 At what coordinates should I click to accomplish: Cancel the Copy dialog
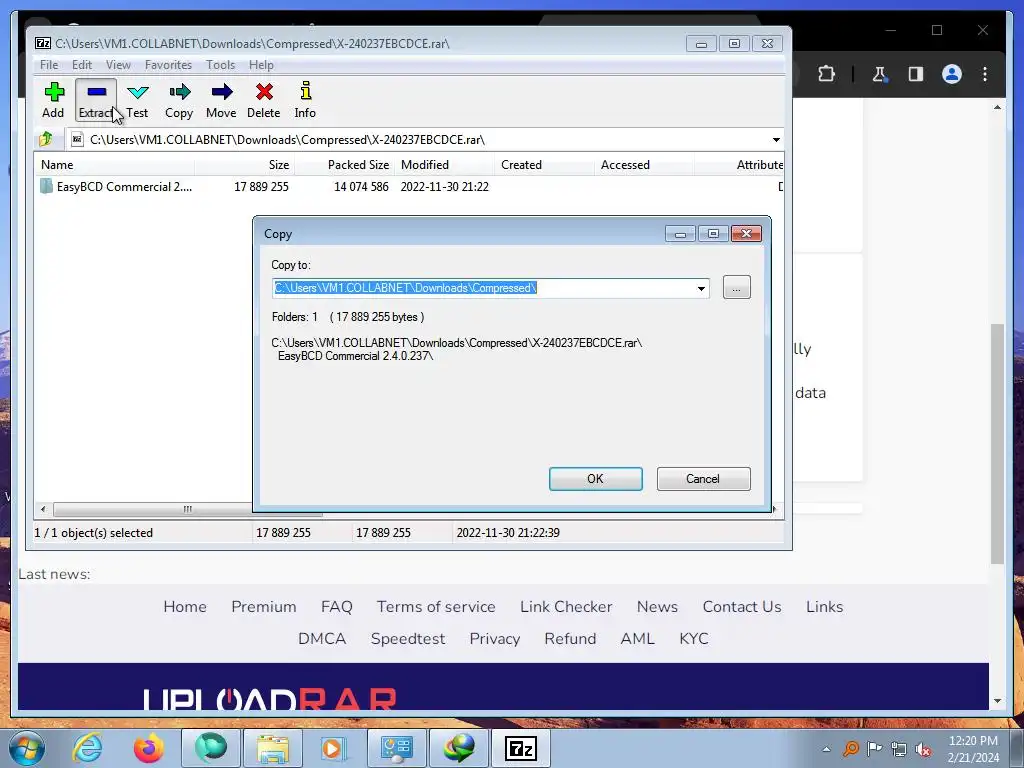click(703, 479)
